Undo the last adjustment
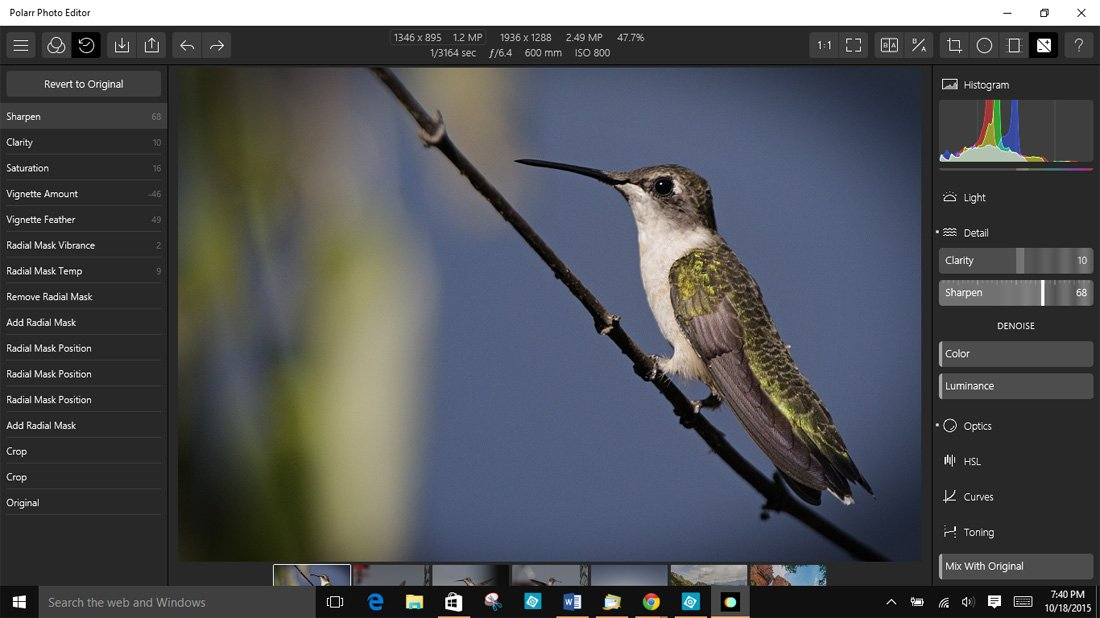The height and width of the screenshot is (618, 1100). 186,45
